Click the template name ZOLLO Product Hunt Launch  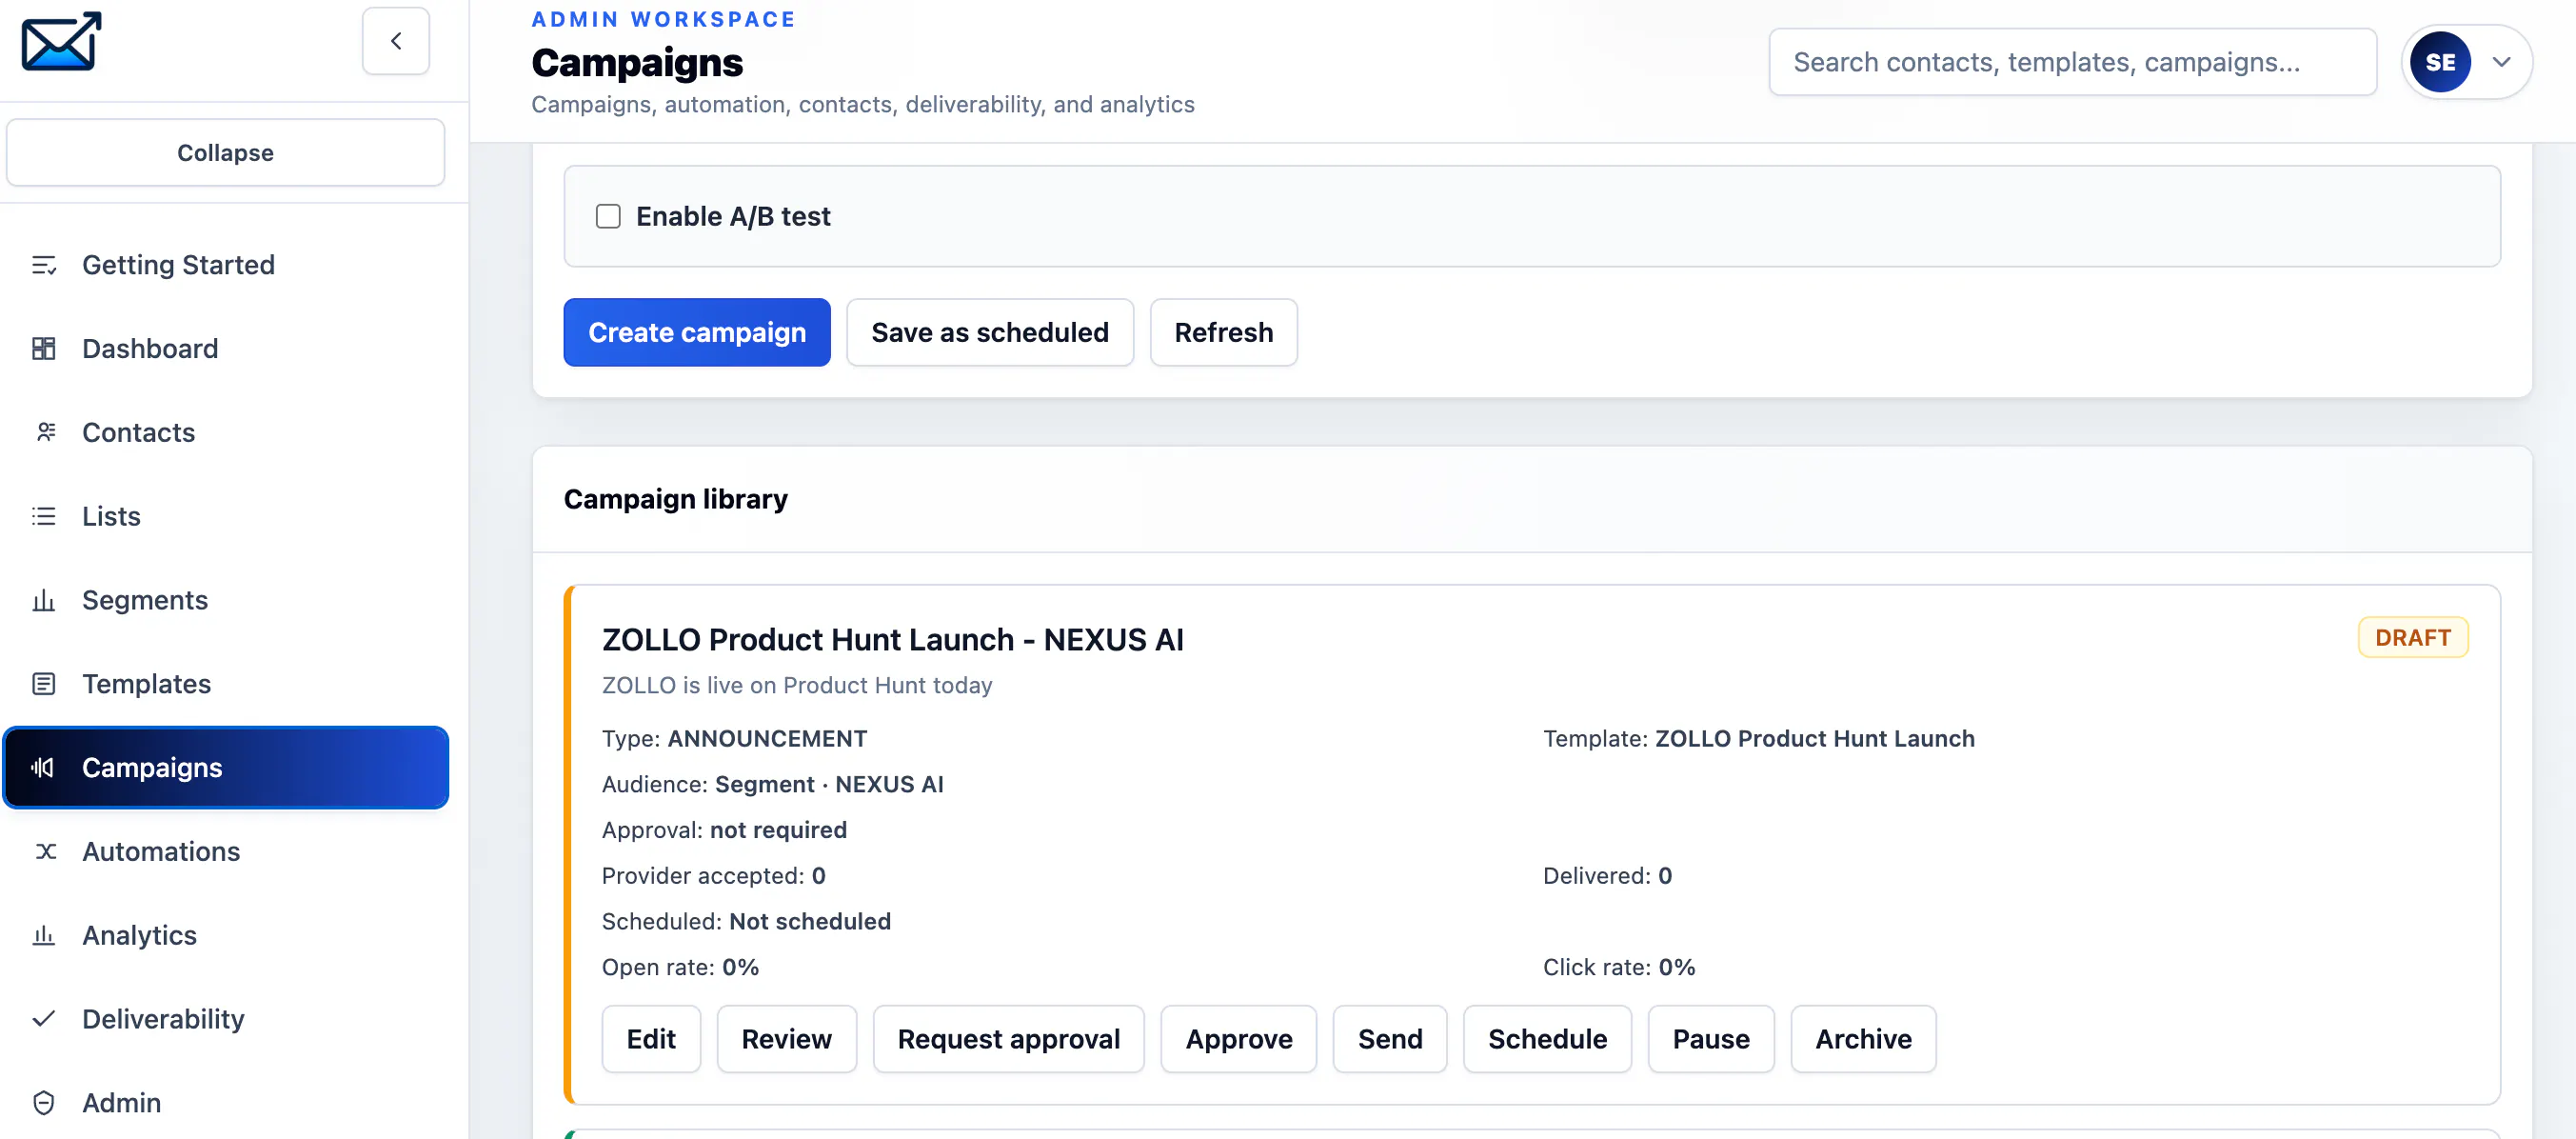1815,739
